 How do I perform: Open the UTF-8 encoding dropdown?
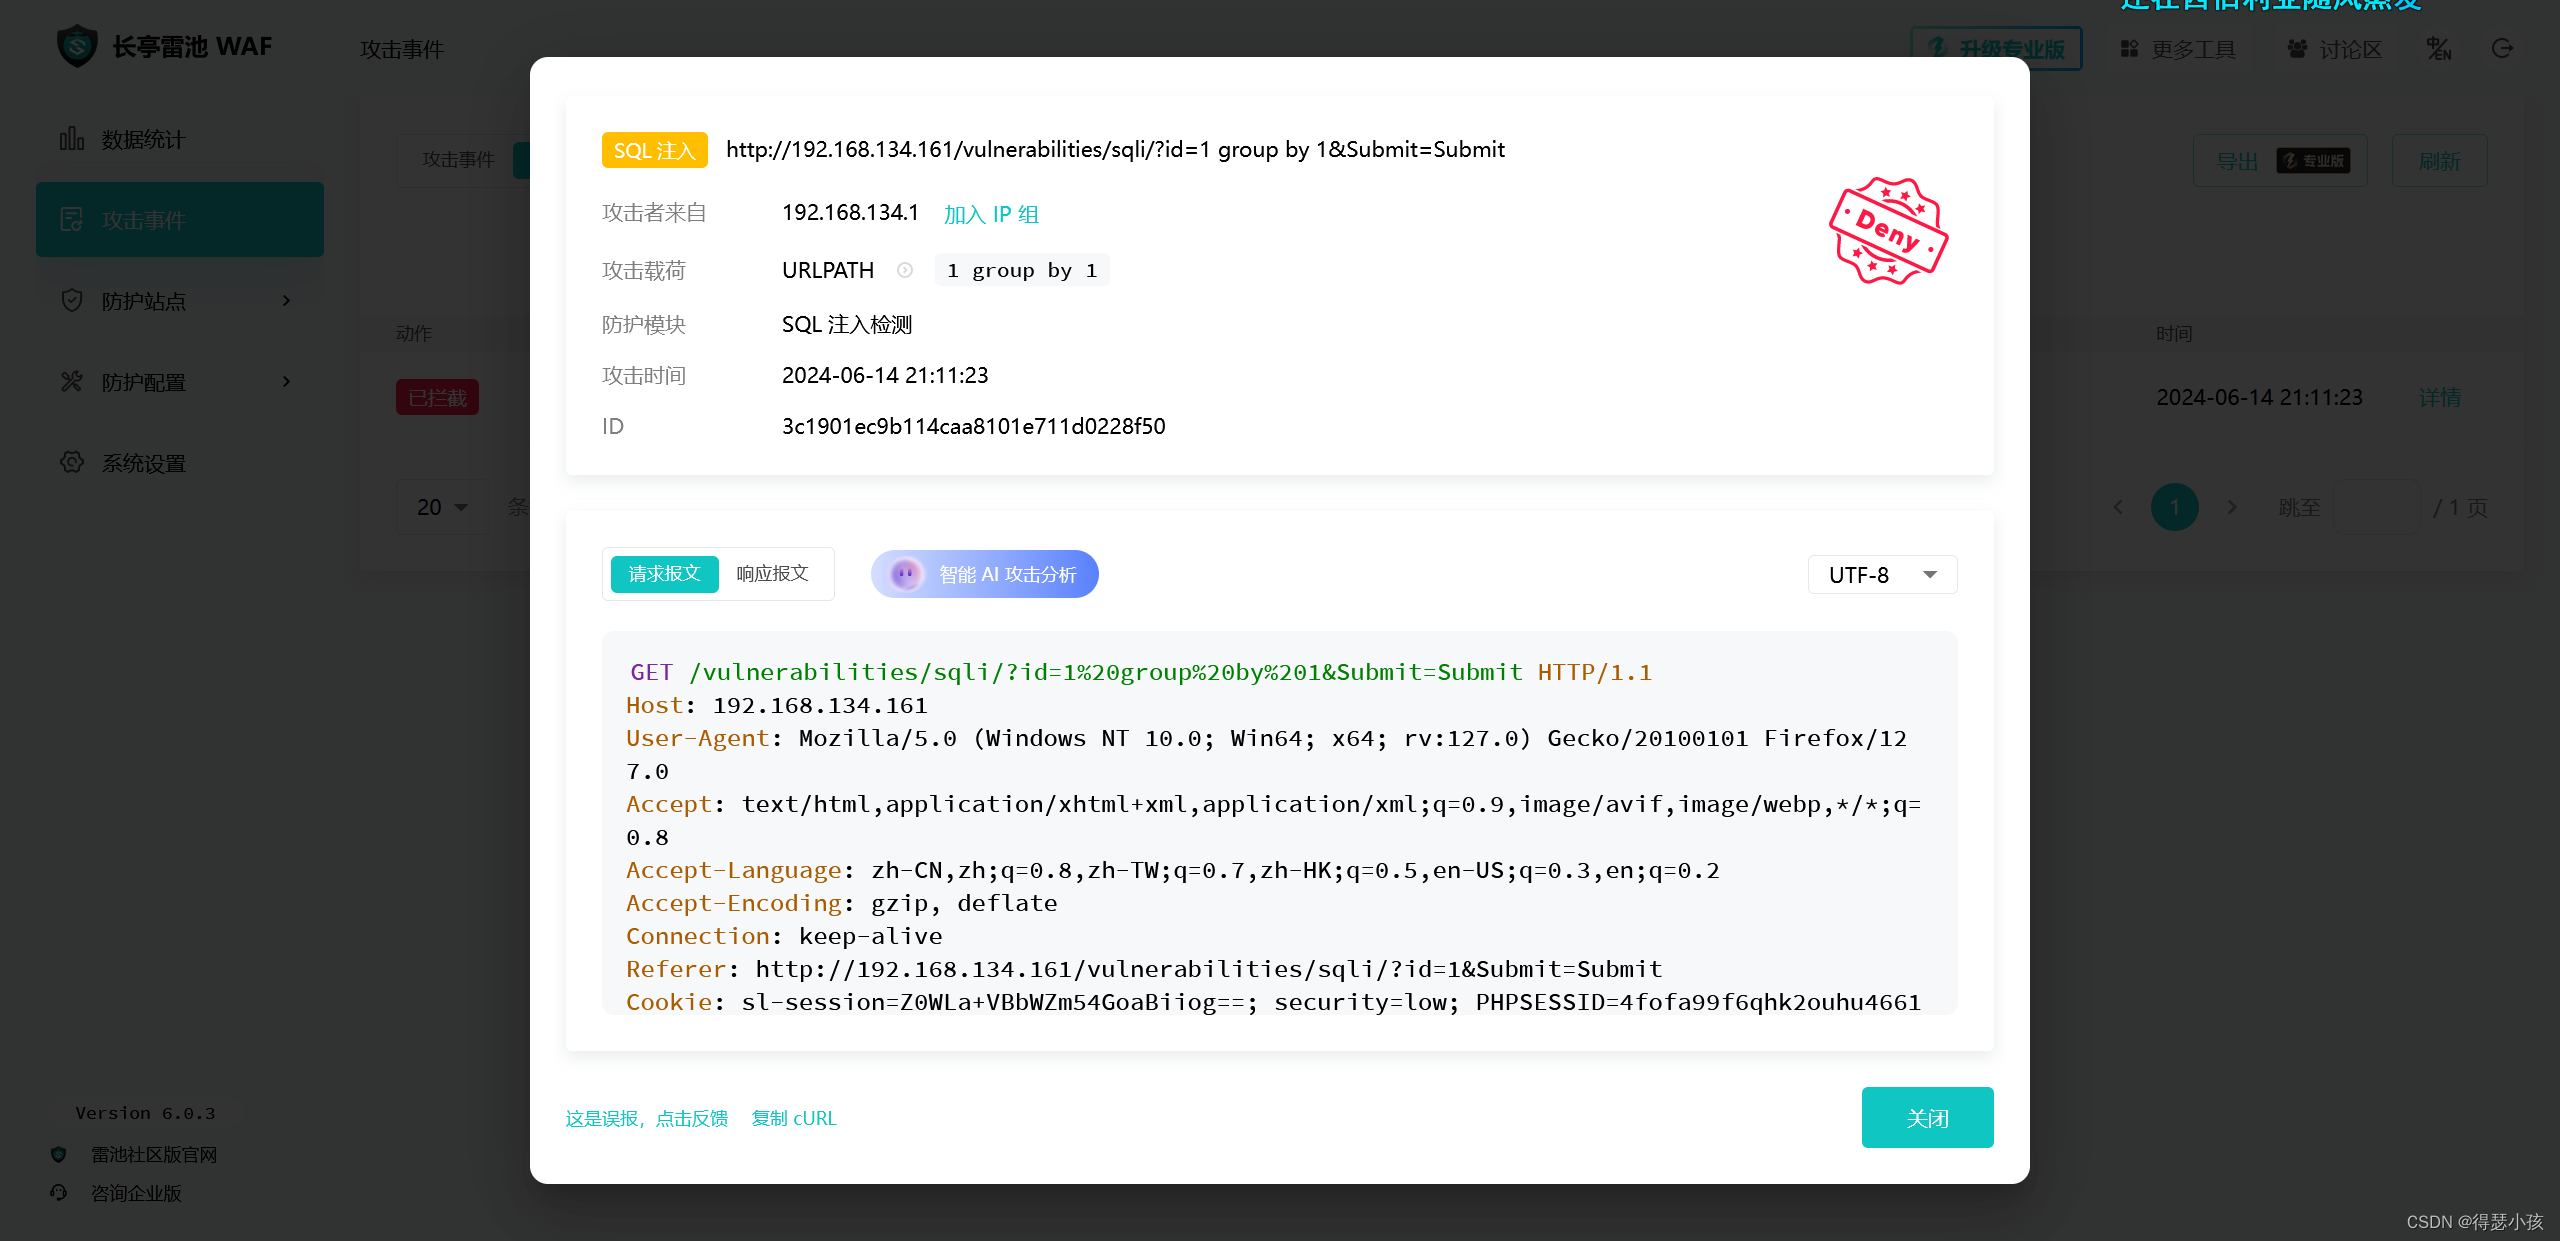(x=1882, y=575)
